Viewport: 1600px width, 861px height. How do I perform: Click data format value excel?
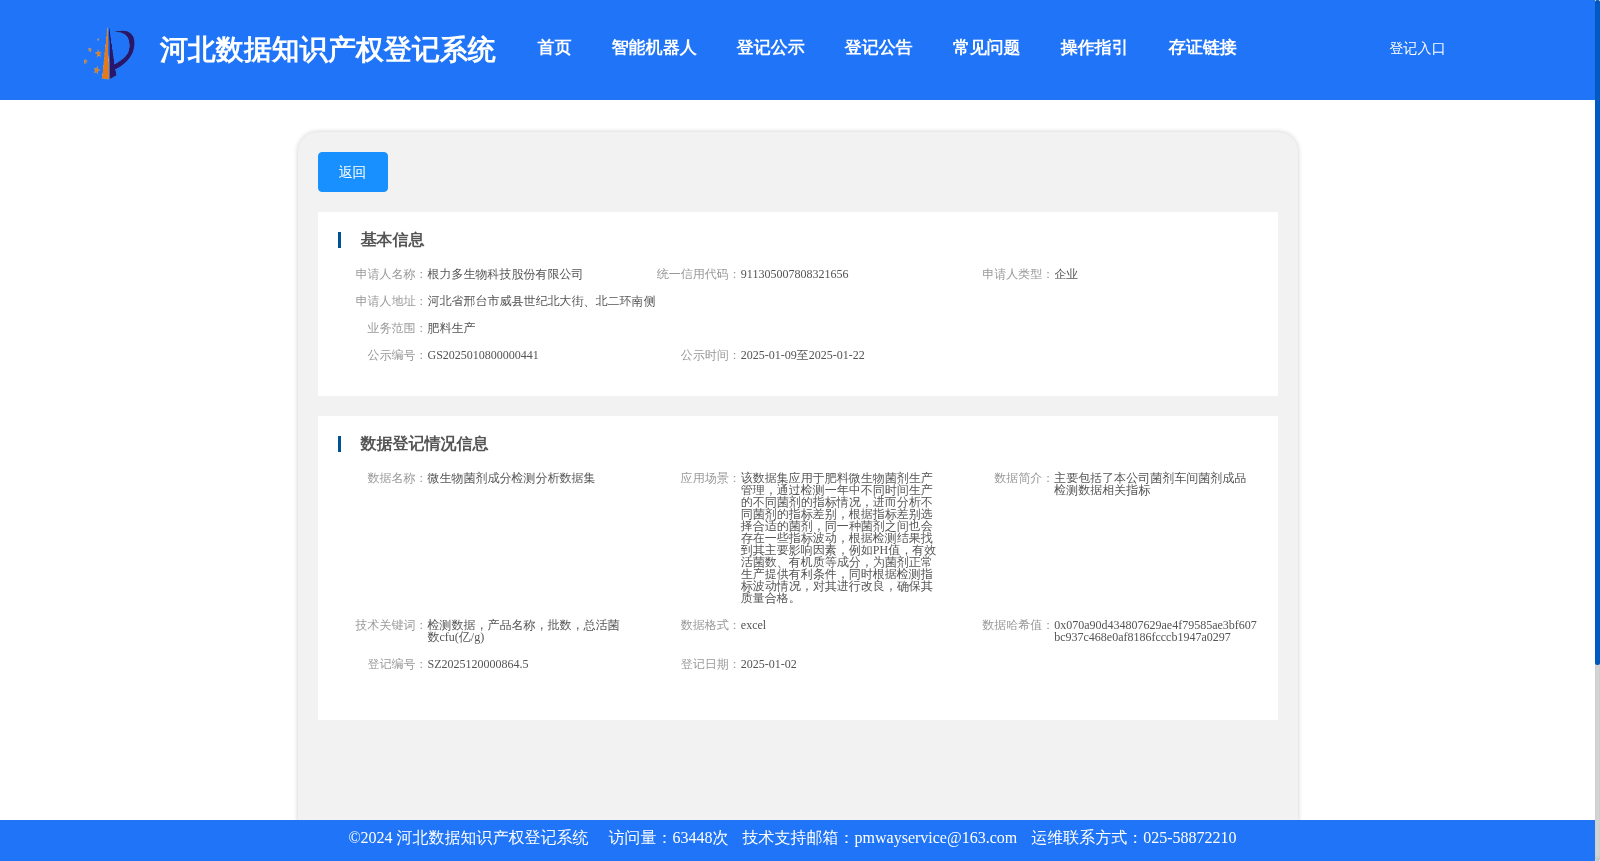(x=753, y=625)
